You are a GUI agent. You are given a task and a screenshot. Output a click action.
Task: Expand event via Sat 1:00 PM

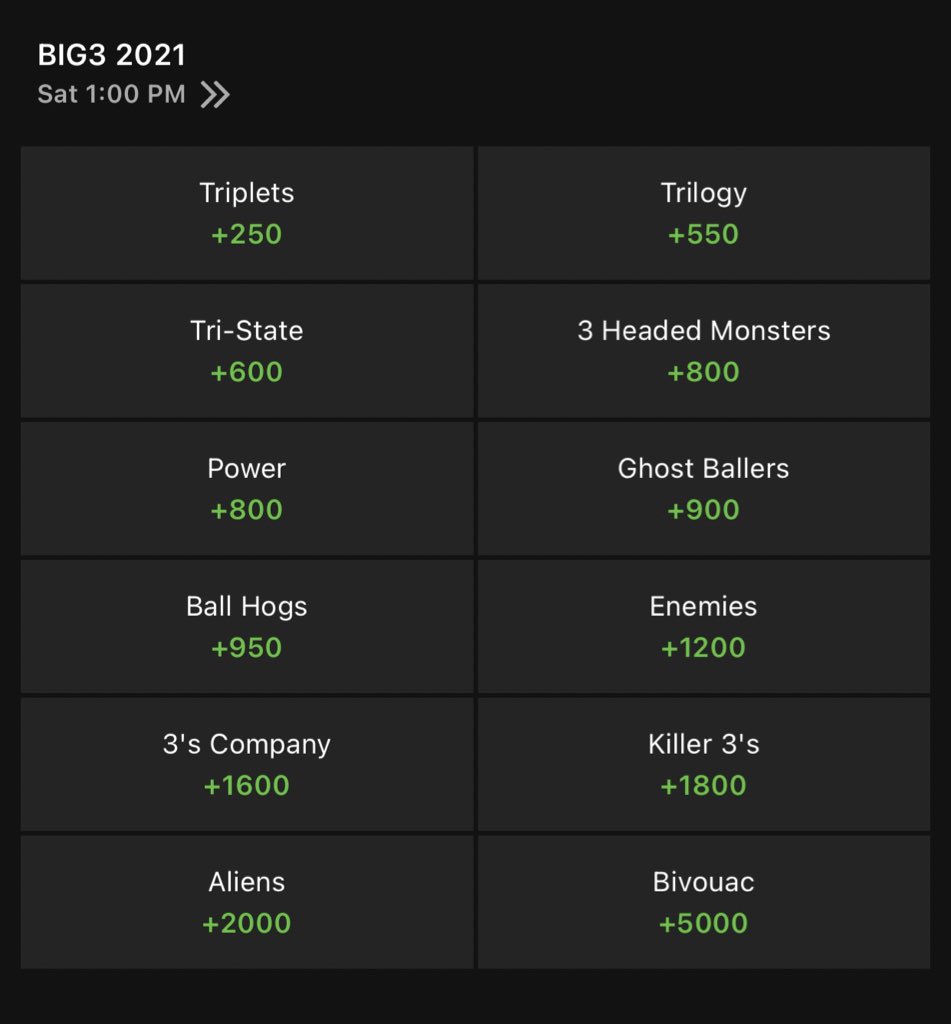(x=112, y=94)
